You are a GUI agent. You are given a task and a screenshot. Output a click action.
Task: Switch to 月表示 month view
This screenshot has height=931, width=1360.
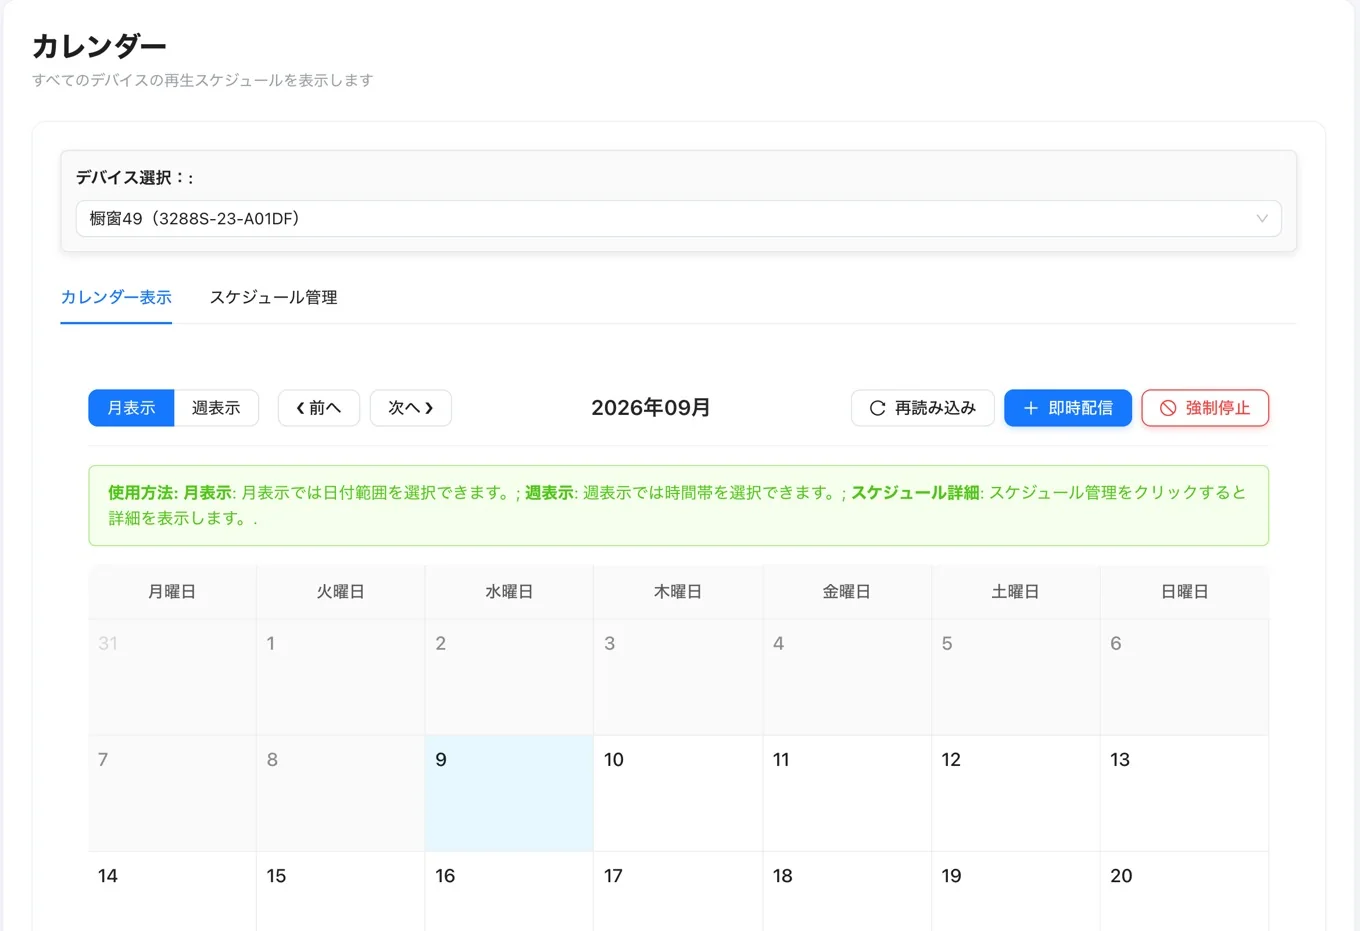(131, 408)
